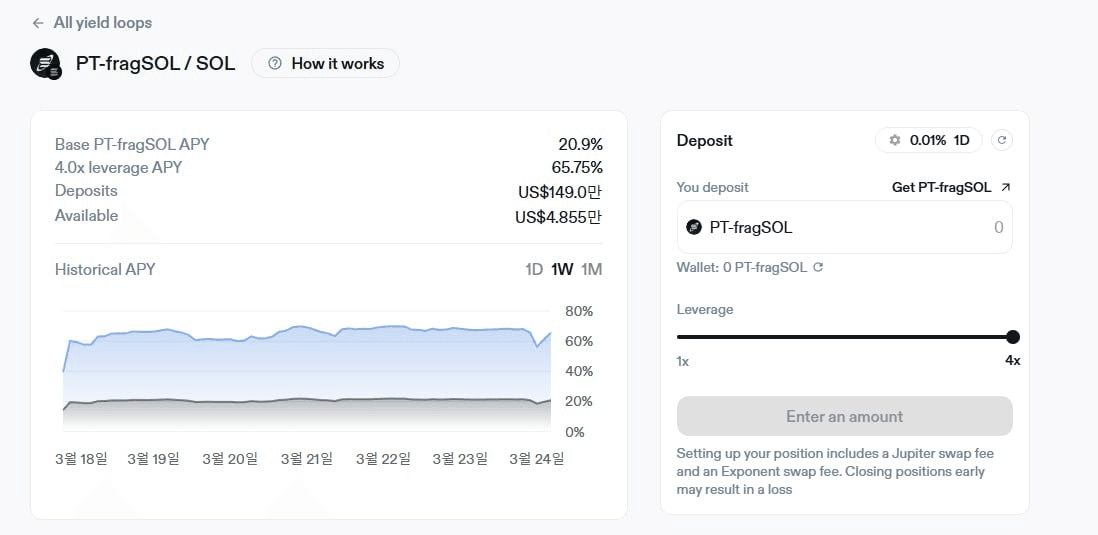Click the PT-fragSOL token icon in the deposit field
Image resolution: width=1098 pixels, height=535 pixels.
(694, 227)
